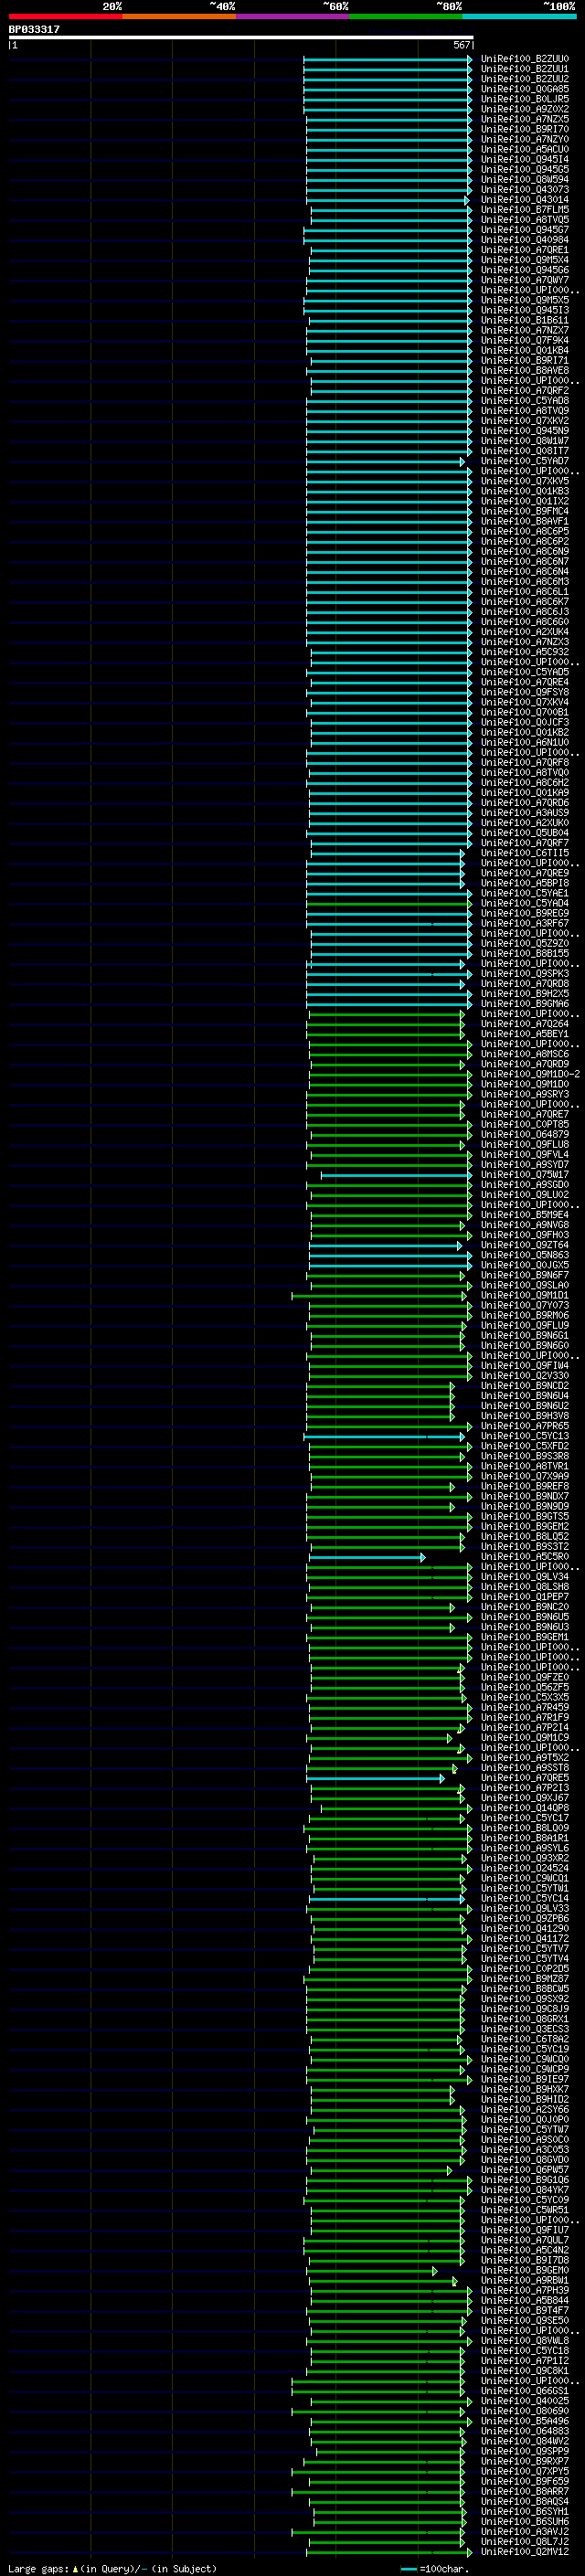Click the cyan alignment bar of Q75W17
Viewport: 585px width, 2576px height.
396,1175
